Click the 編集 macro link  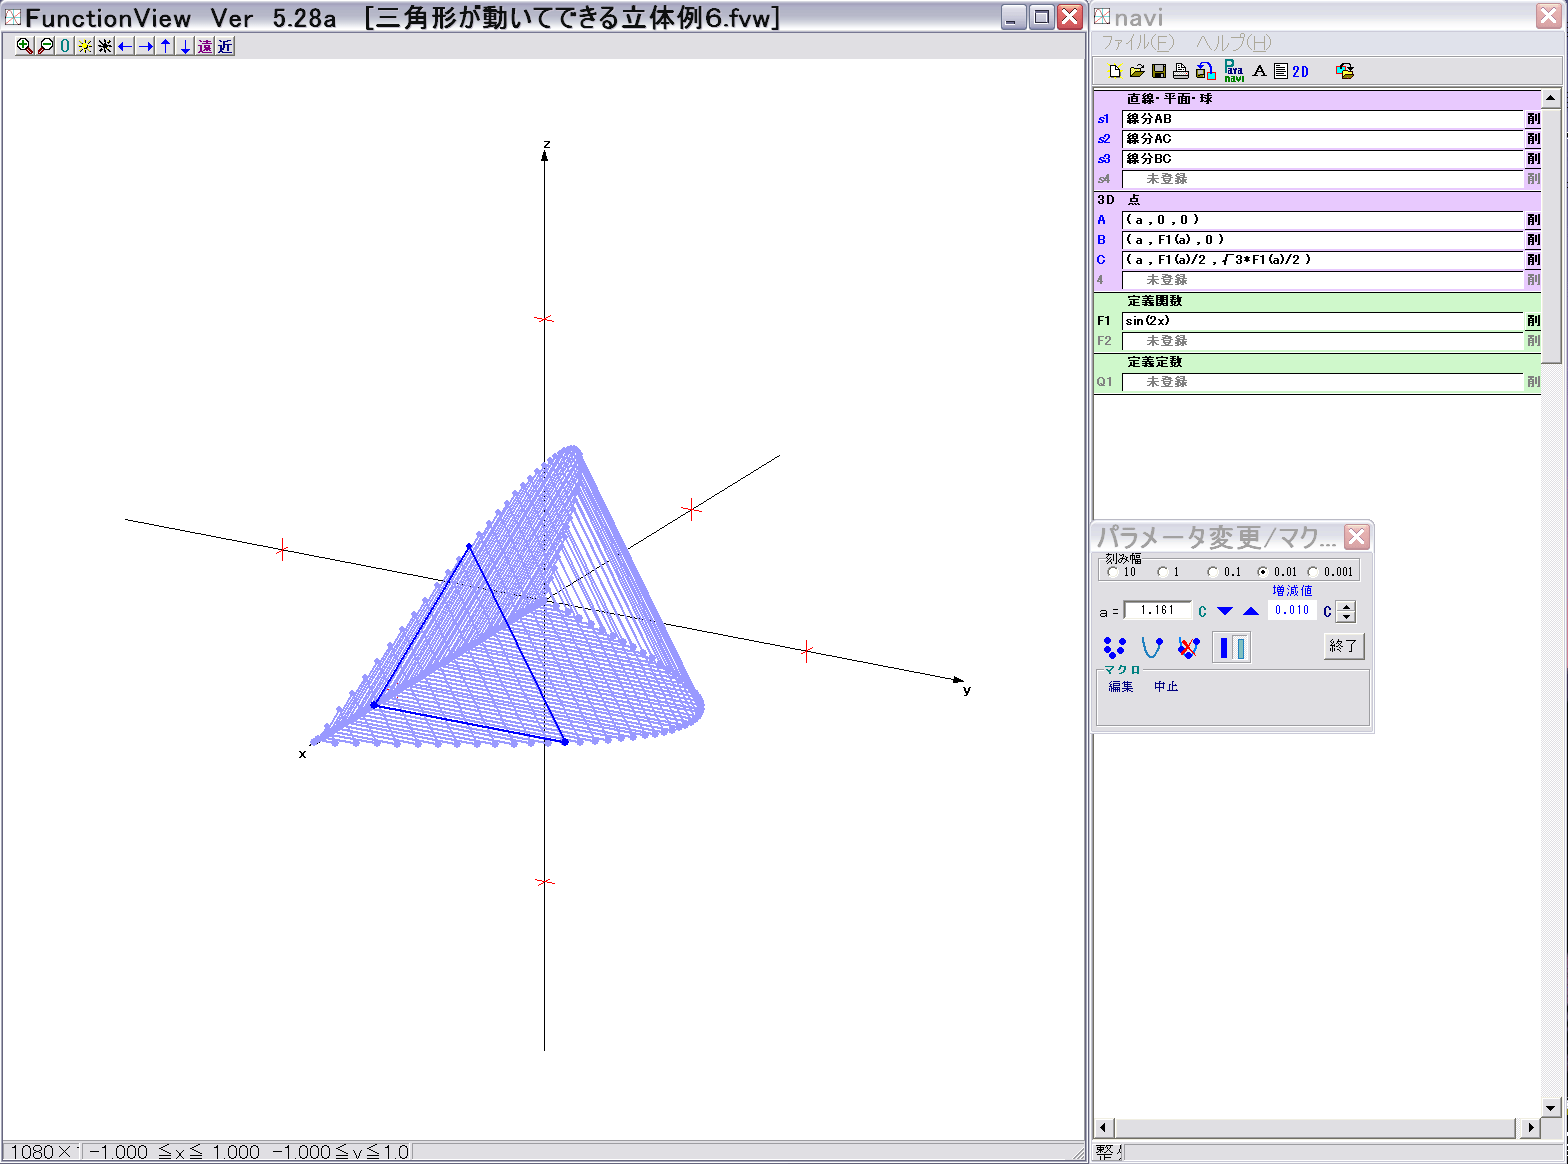click(x=1121, y=687)
